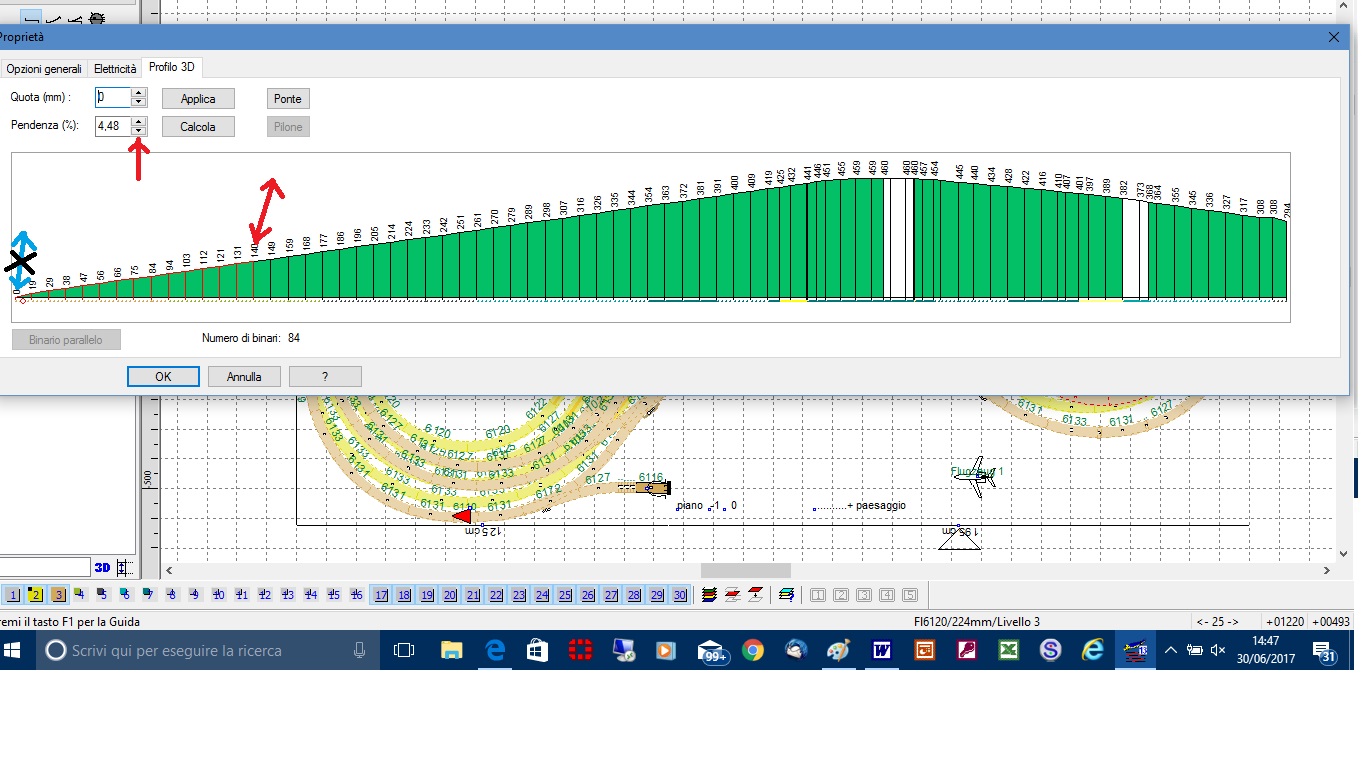Toggle layer 17 button
The width and height of the screenshot is (1366, 768).
point(381,595)
